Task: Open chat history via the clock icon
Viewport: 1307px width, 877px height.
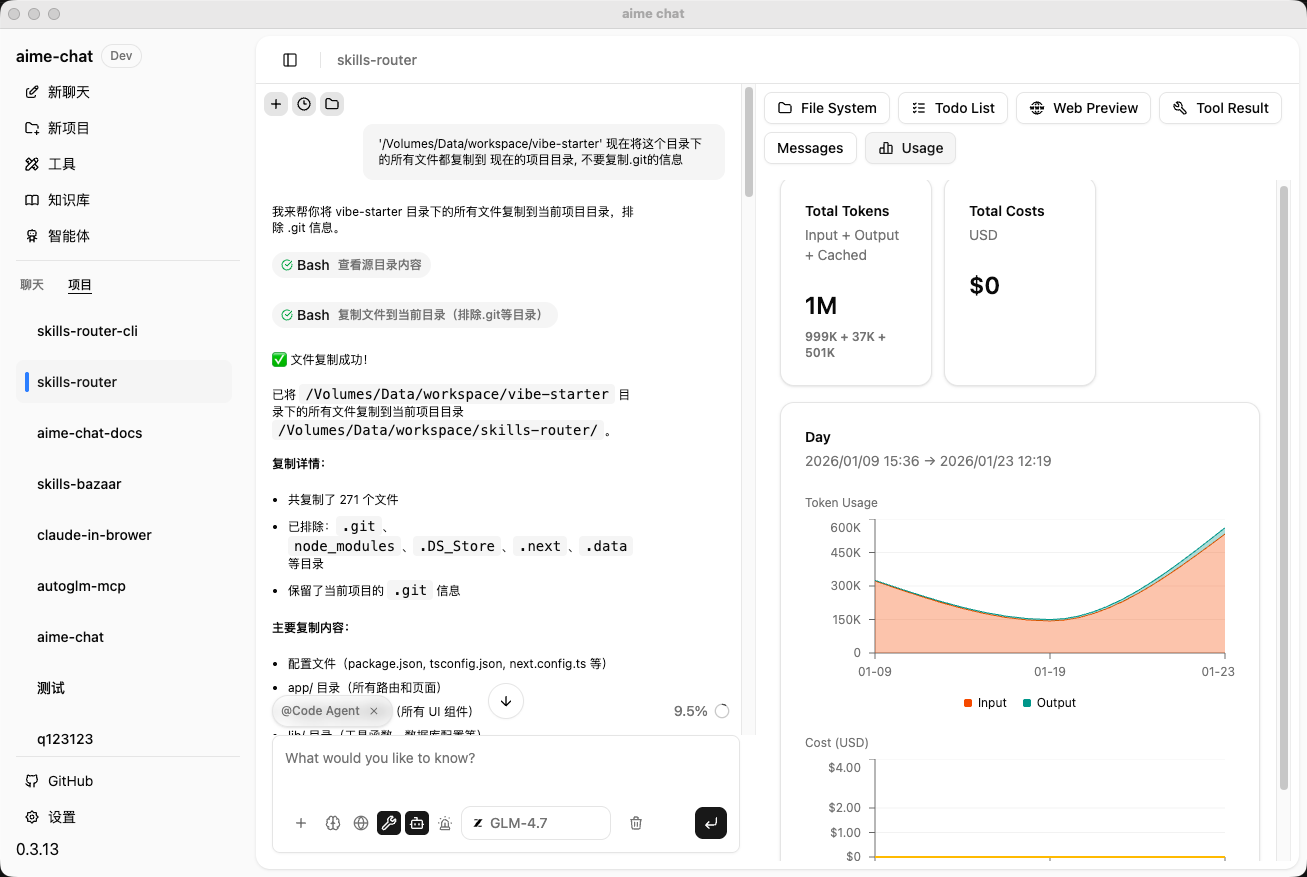Action: [x=304, y=104]
